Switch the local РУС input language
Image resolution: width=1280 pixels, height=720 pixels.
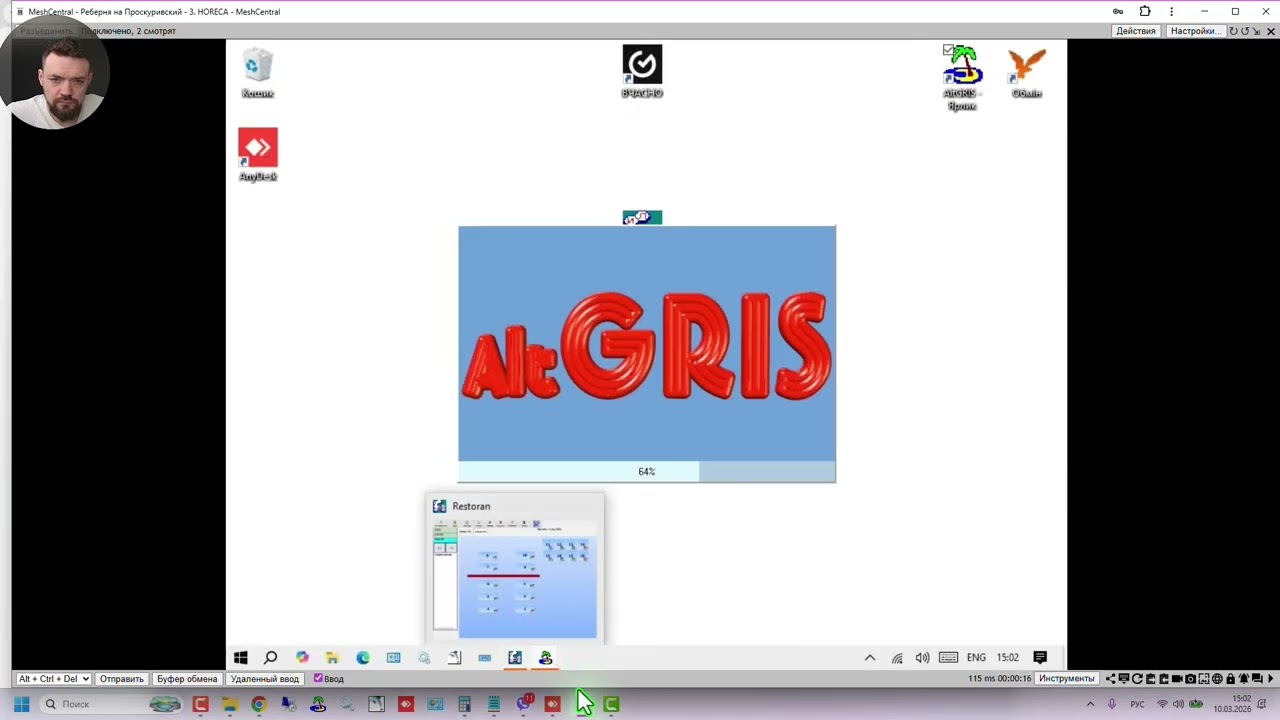[1137, 704]
